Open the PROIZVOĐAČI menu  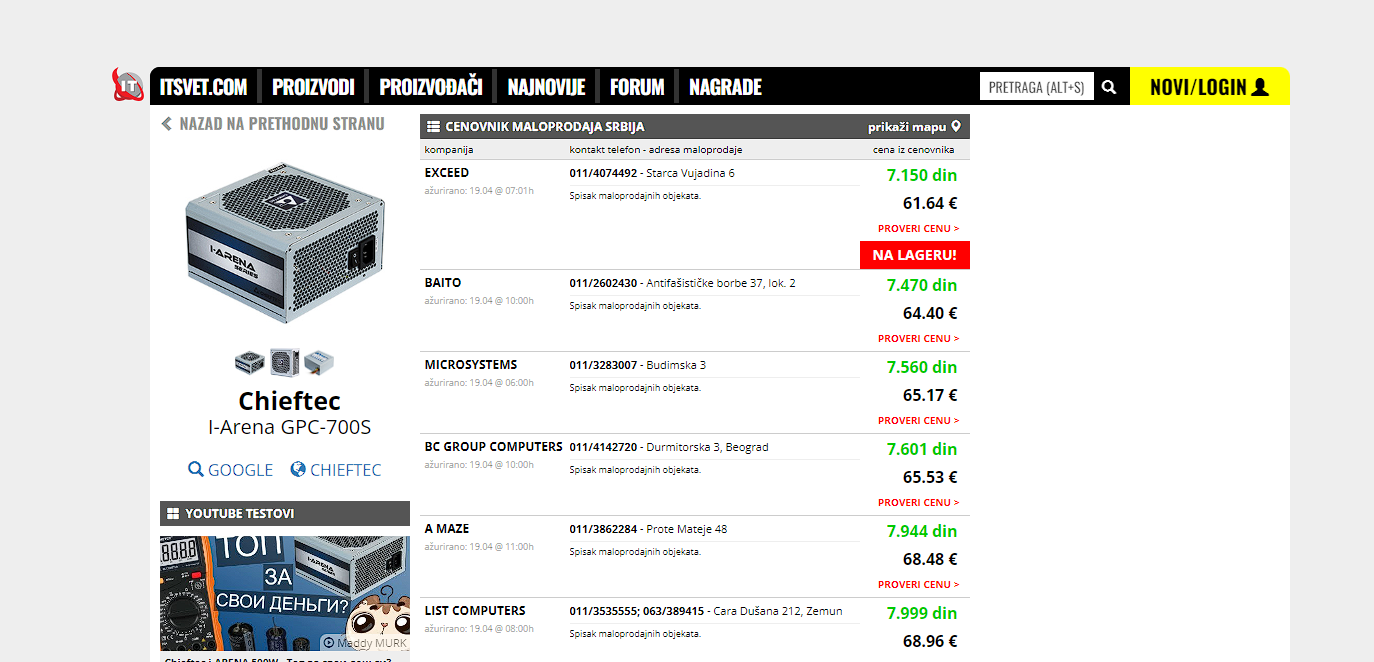pos(431,87)
